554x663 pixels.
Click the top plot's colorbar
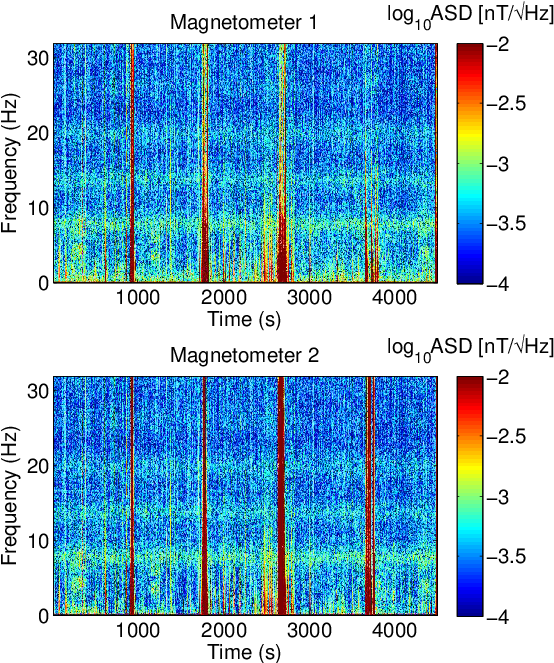coord(469,163)
